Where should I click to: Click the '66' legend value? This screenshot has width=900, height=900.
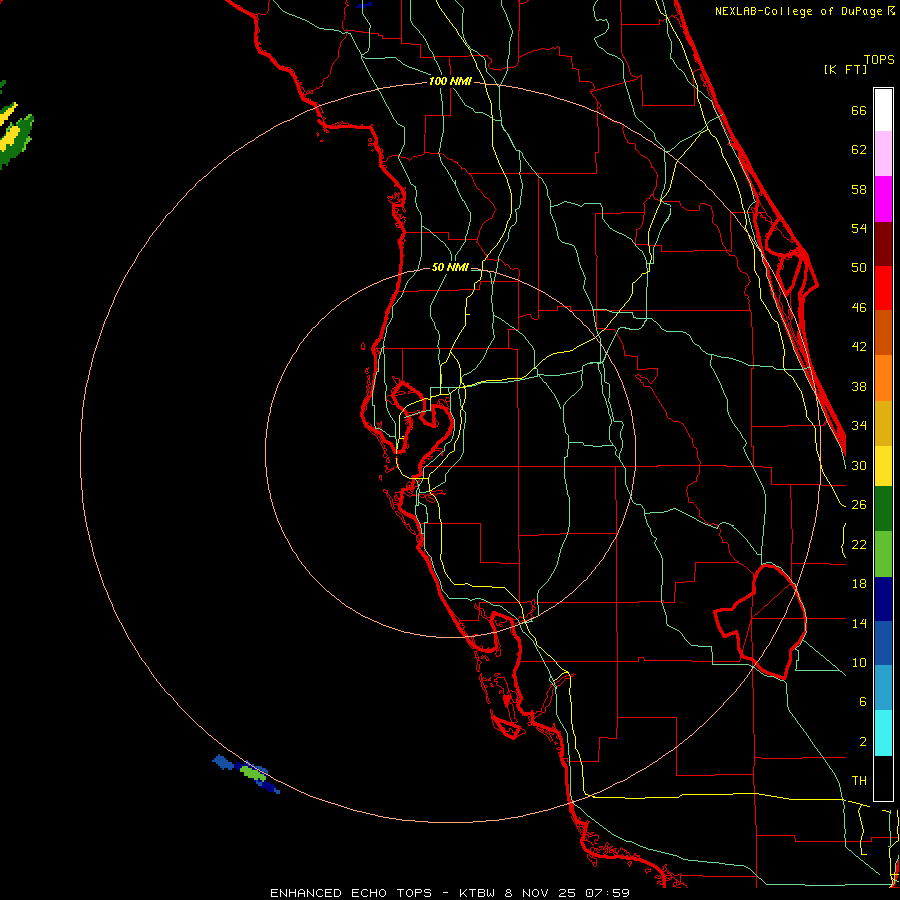point(859,110)
